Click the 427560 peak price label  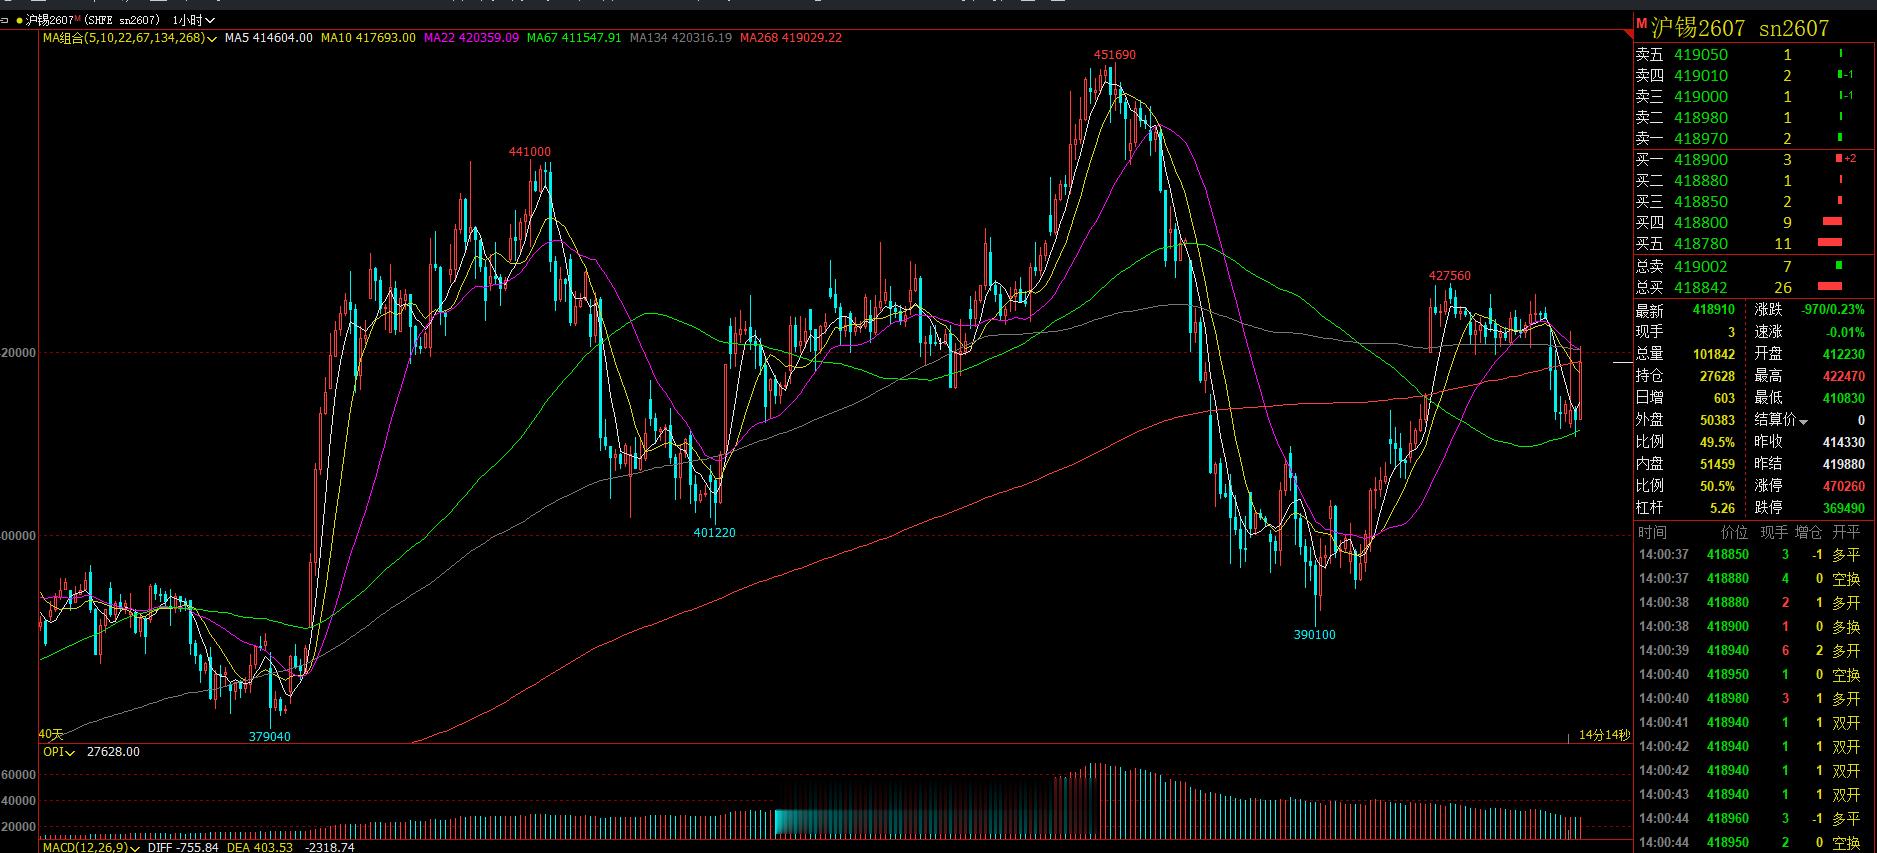1449,276
